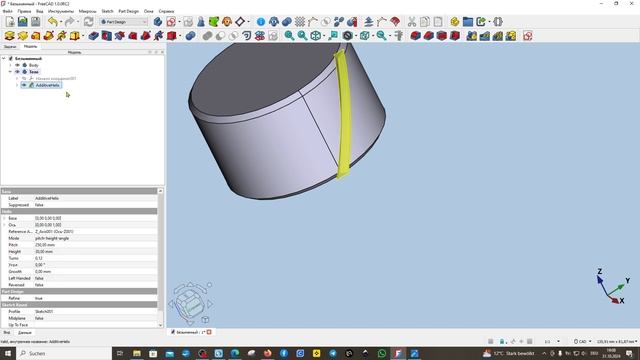Click the property panel scroll down arrow
640x360 pixels.
point(160,325)
